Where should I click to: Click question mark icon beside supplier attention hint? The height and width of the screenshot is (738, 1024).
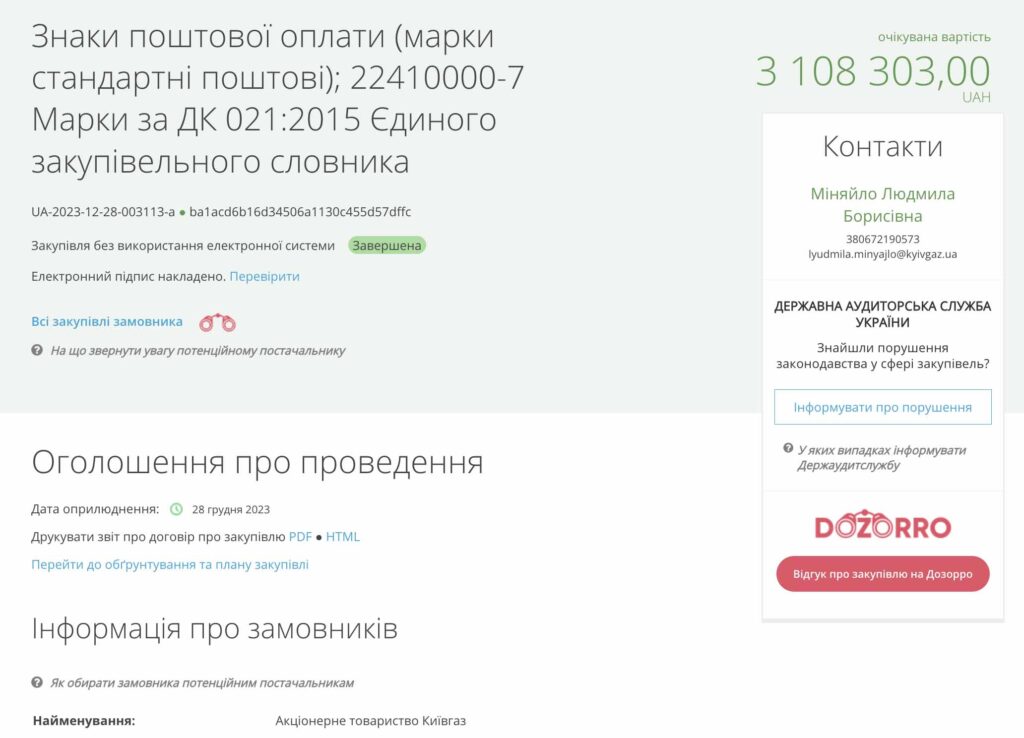tap(37, 351)
